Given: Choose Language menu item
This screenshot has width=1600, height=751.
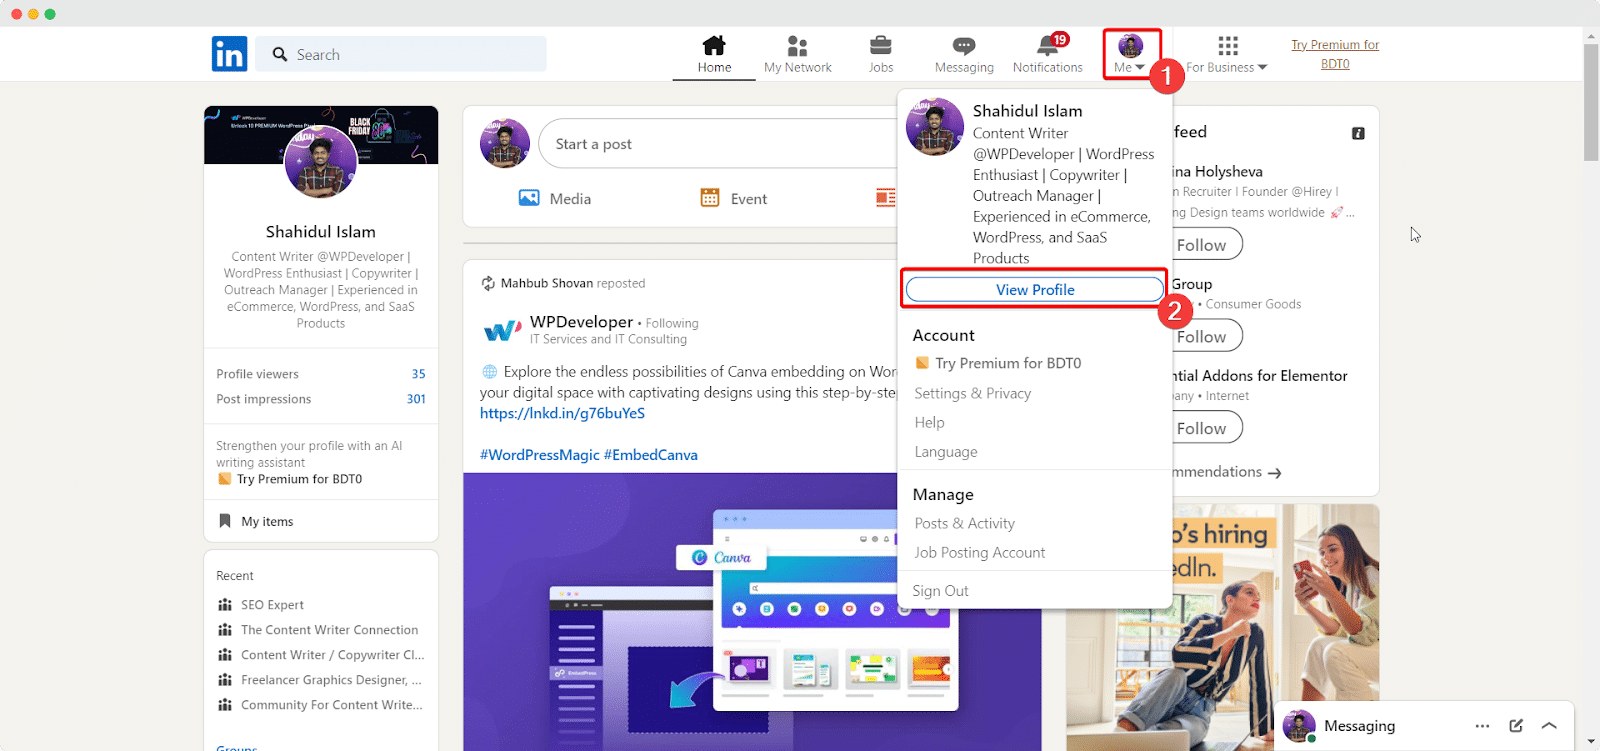Looking at the screenshot, I should click(x=945, y=452).
